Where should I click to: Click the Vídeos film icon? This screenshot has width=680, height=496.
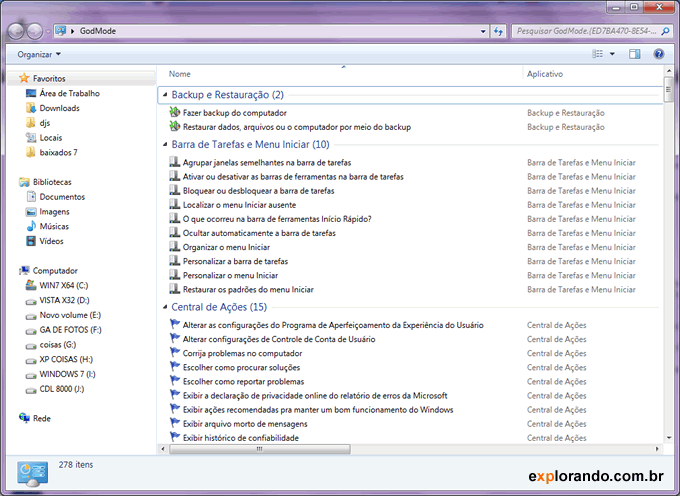click(x=31, y=241)
